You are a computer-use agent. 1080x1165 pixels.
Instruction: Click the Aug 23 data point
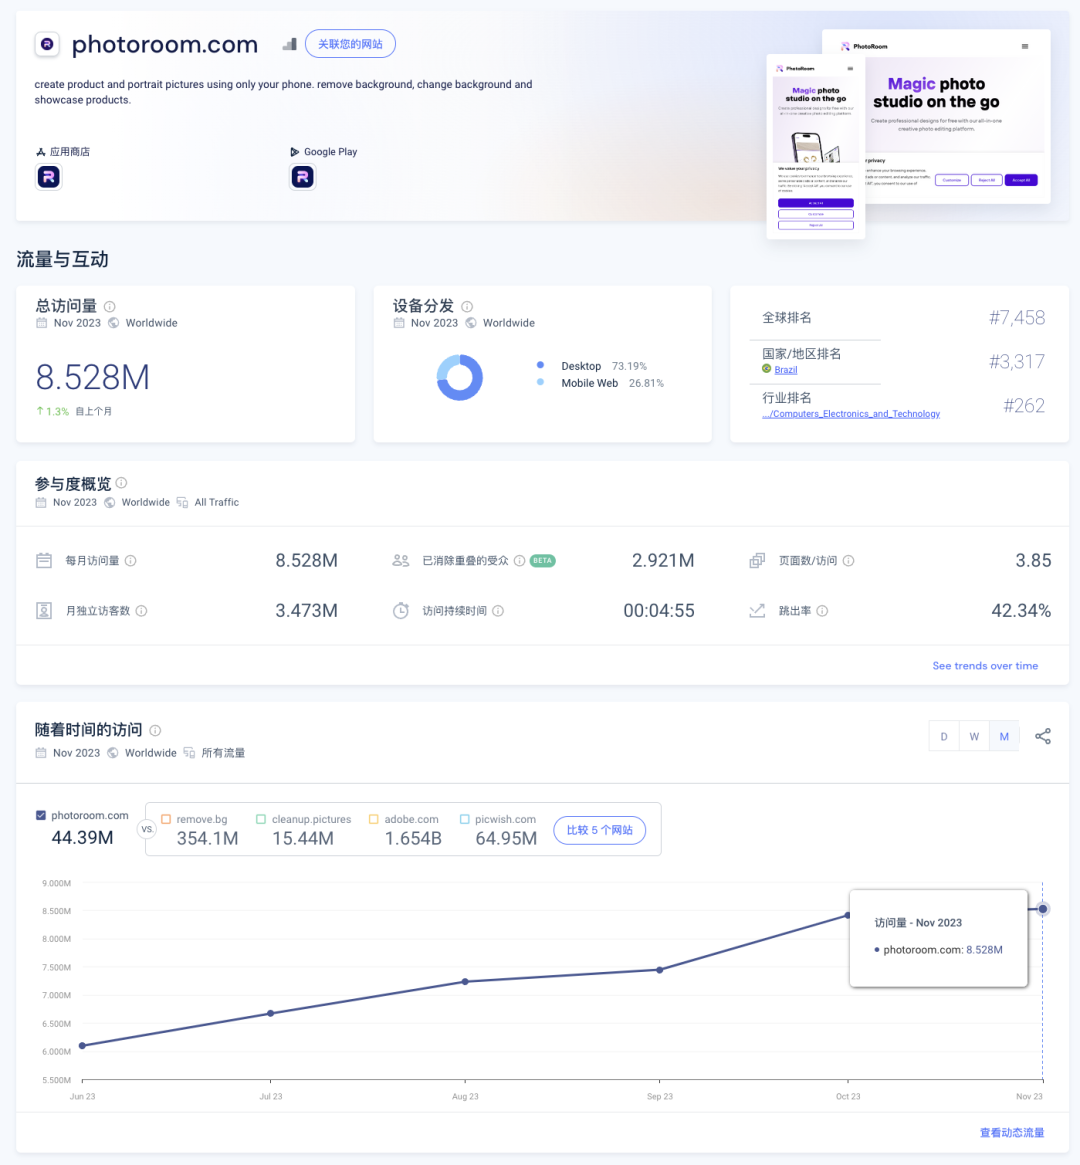pos(465,981)
